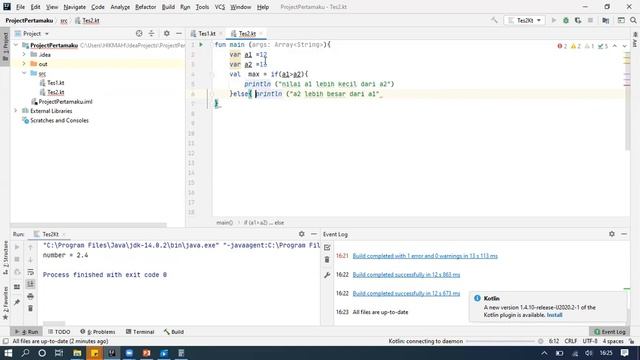Open Windows Start menu
640x360 pixels.
pos(8,353)
